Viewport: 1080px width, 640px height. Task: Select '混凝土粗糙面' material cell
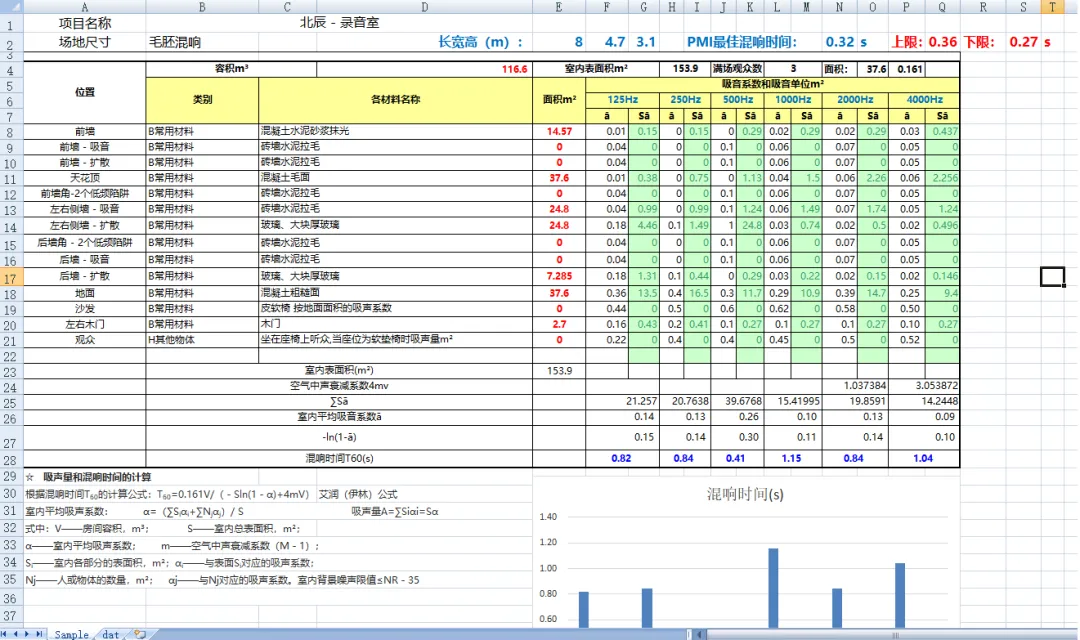click(x=395, y=293)
